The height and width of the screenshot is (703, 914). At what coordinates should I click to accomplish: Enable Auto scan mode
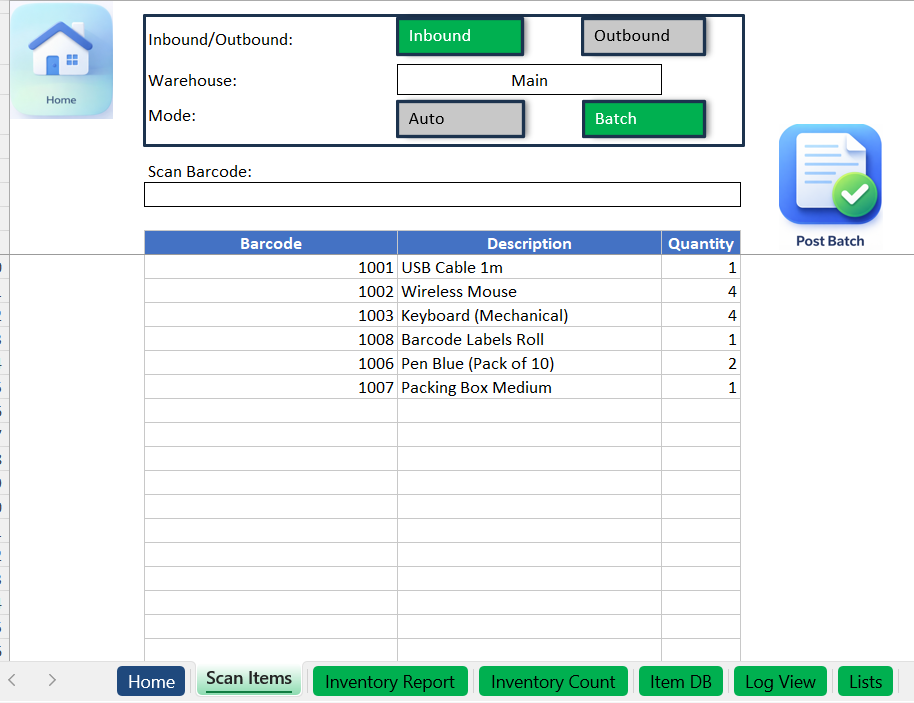click(460, 119)
